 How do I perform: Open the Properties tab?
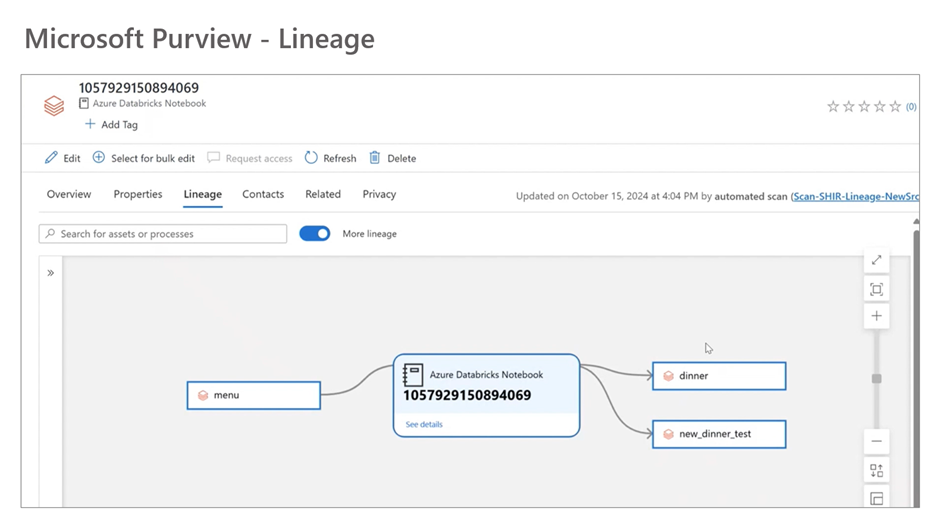coord(138,194)
